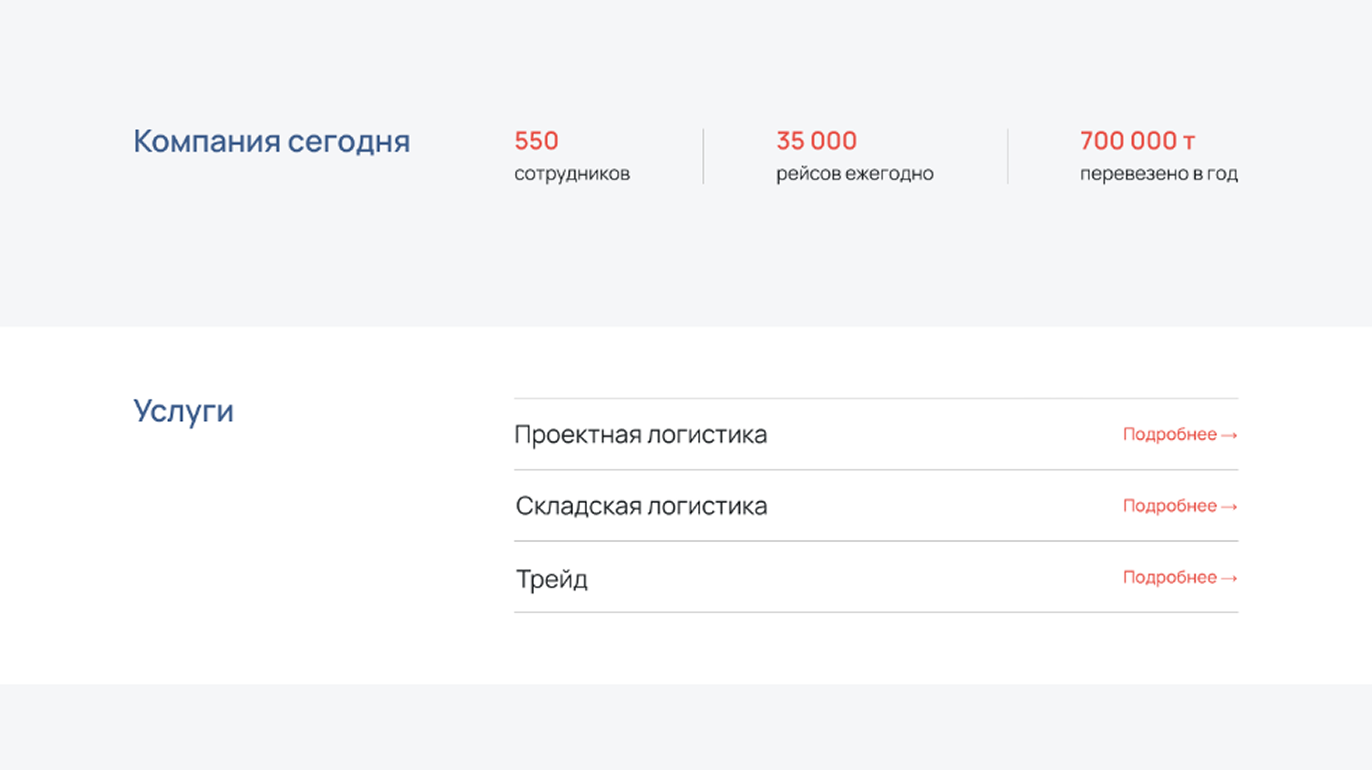Click the Услуги section heading
This screenshot has width=1372, height=770.
coord(183,411)
